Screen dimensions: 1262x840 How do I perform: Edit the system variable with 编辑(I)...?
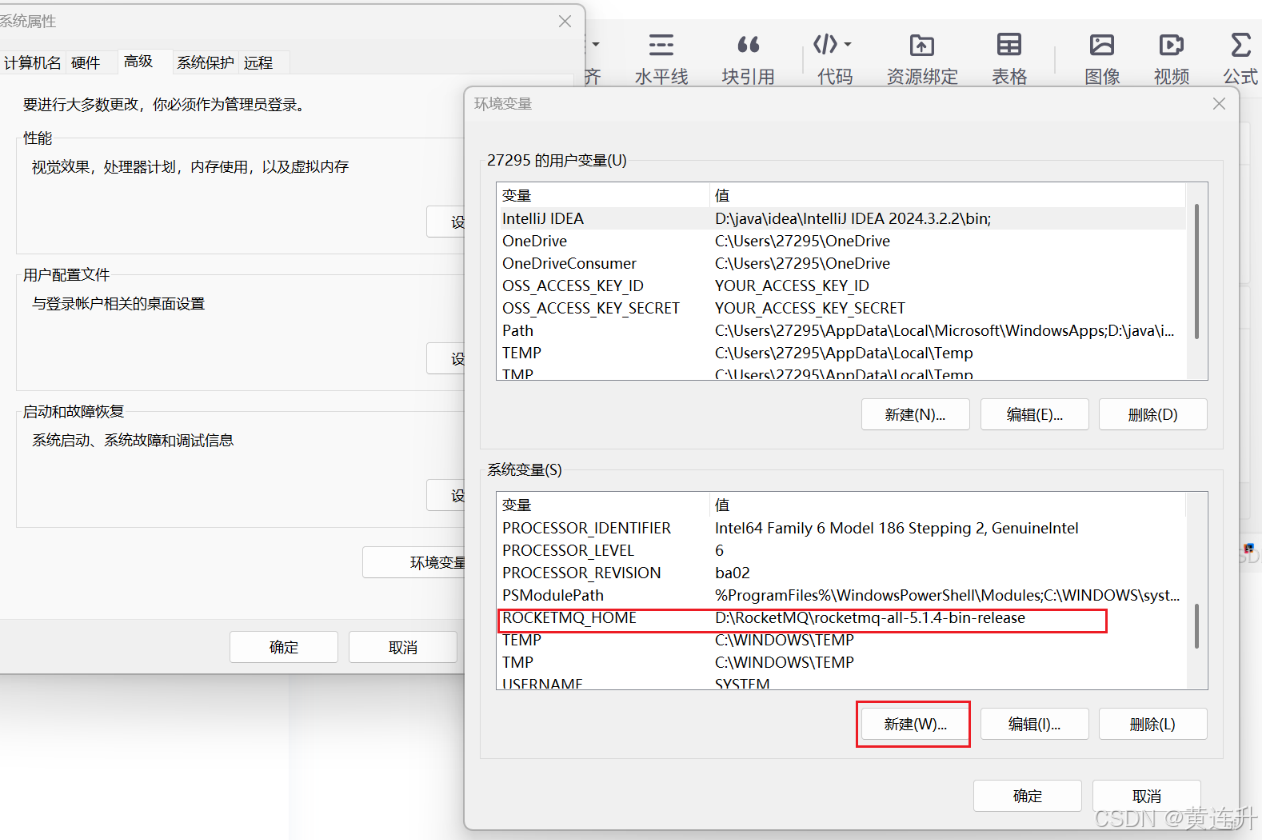tap(1034, 724)
